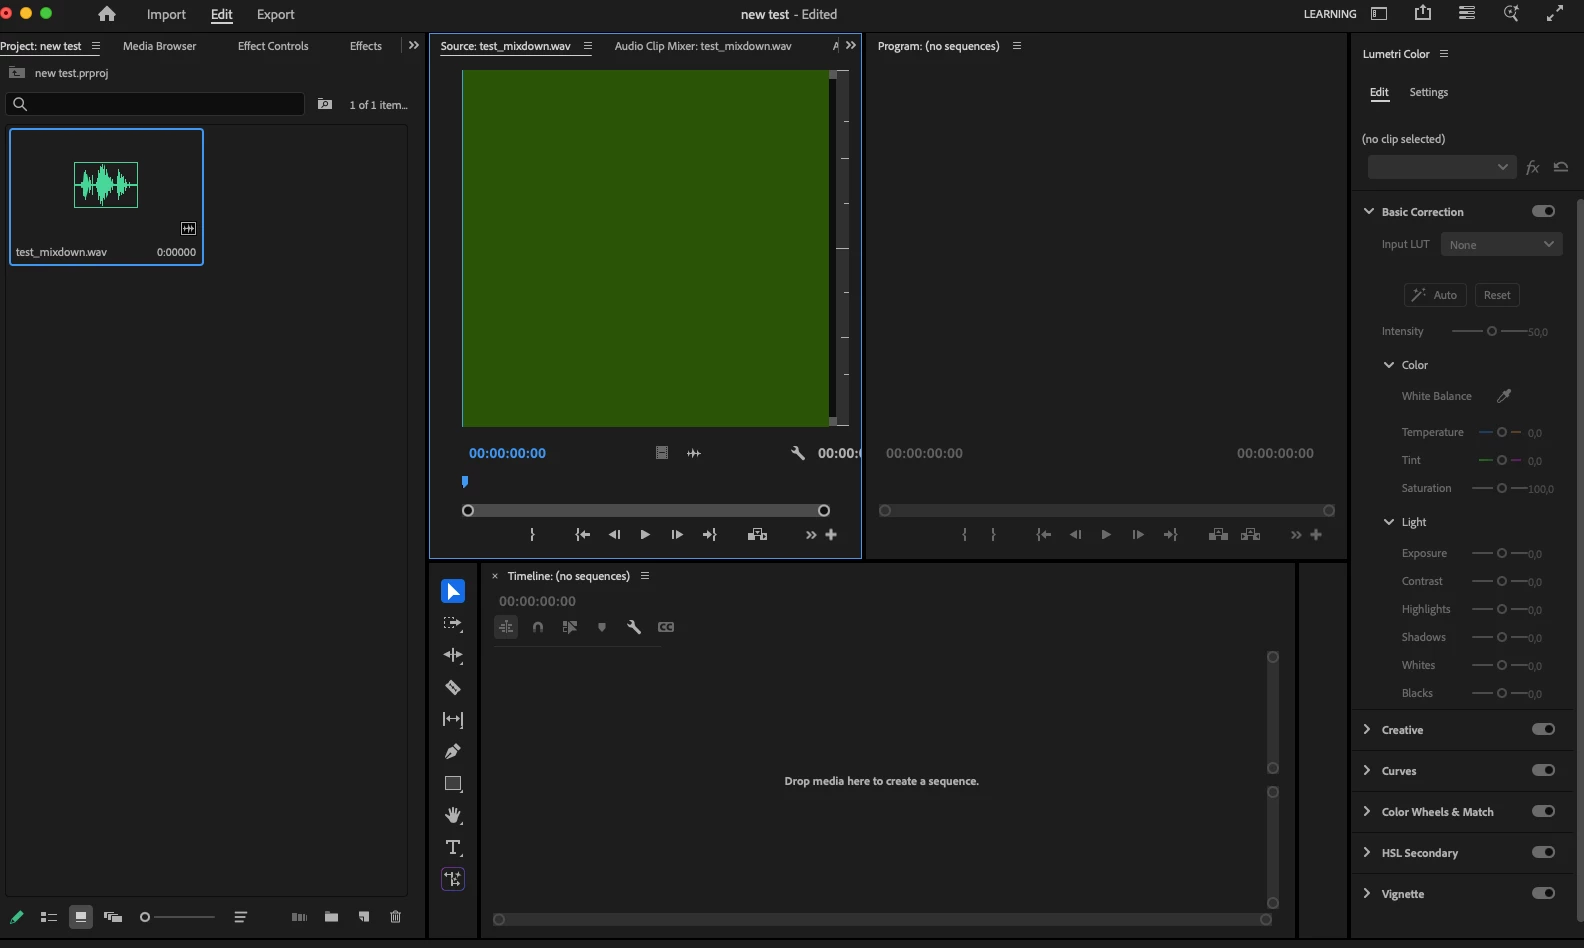This screenshot has height=948, width=1584.
Task: Disable the Basic Correction toggle
Action: point(1543,211)
